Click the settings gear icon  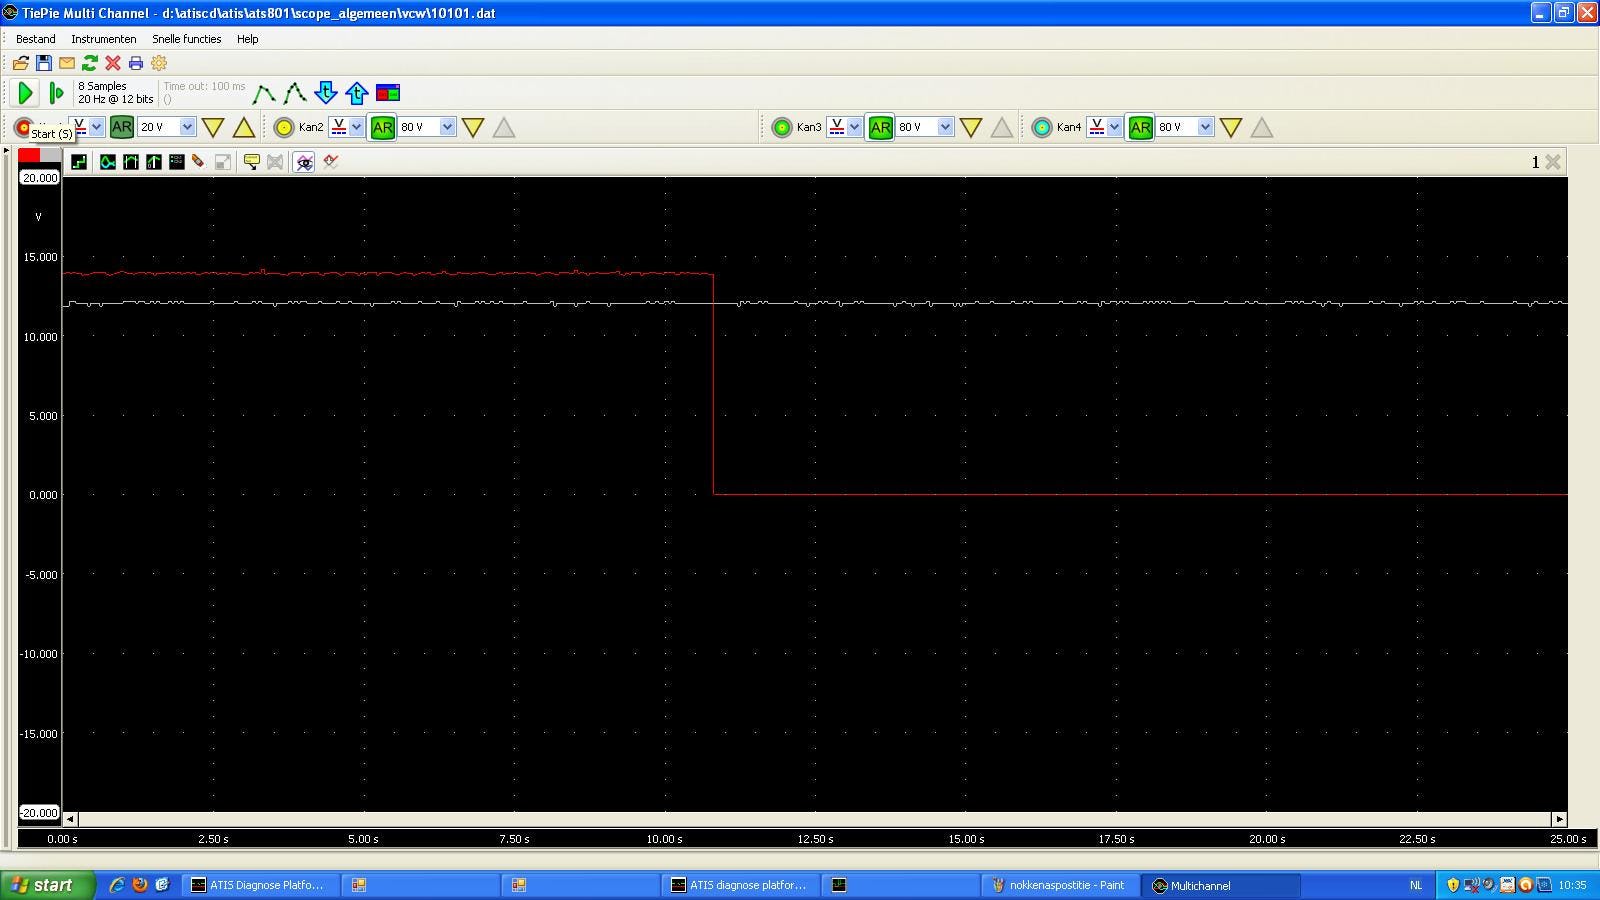point(159,63)
